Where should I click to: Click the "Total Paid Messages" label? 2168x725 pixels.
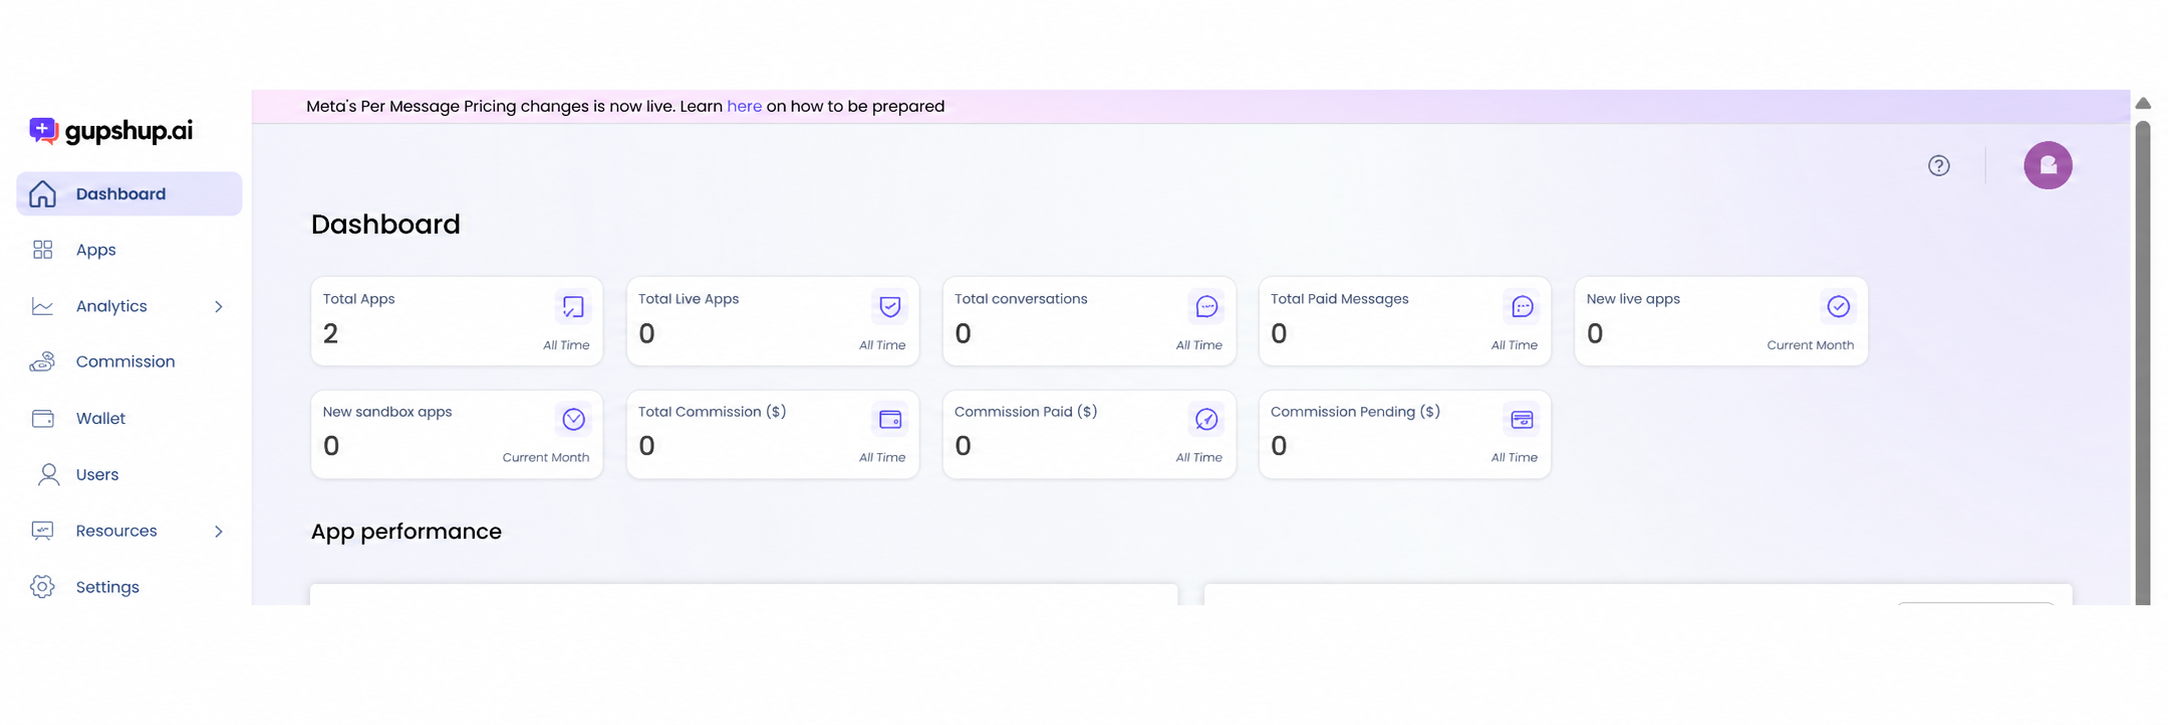coord(1339,299)
